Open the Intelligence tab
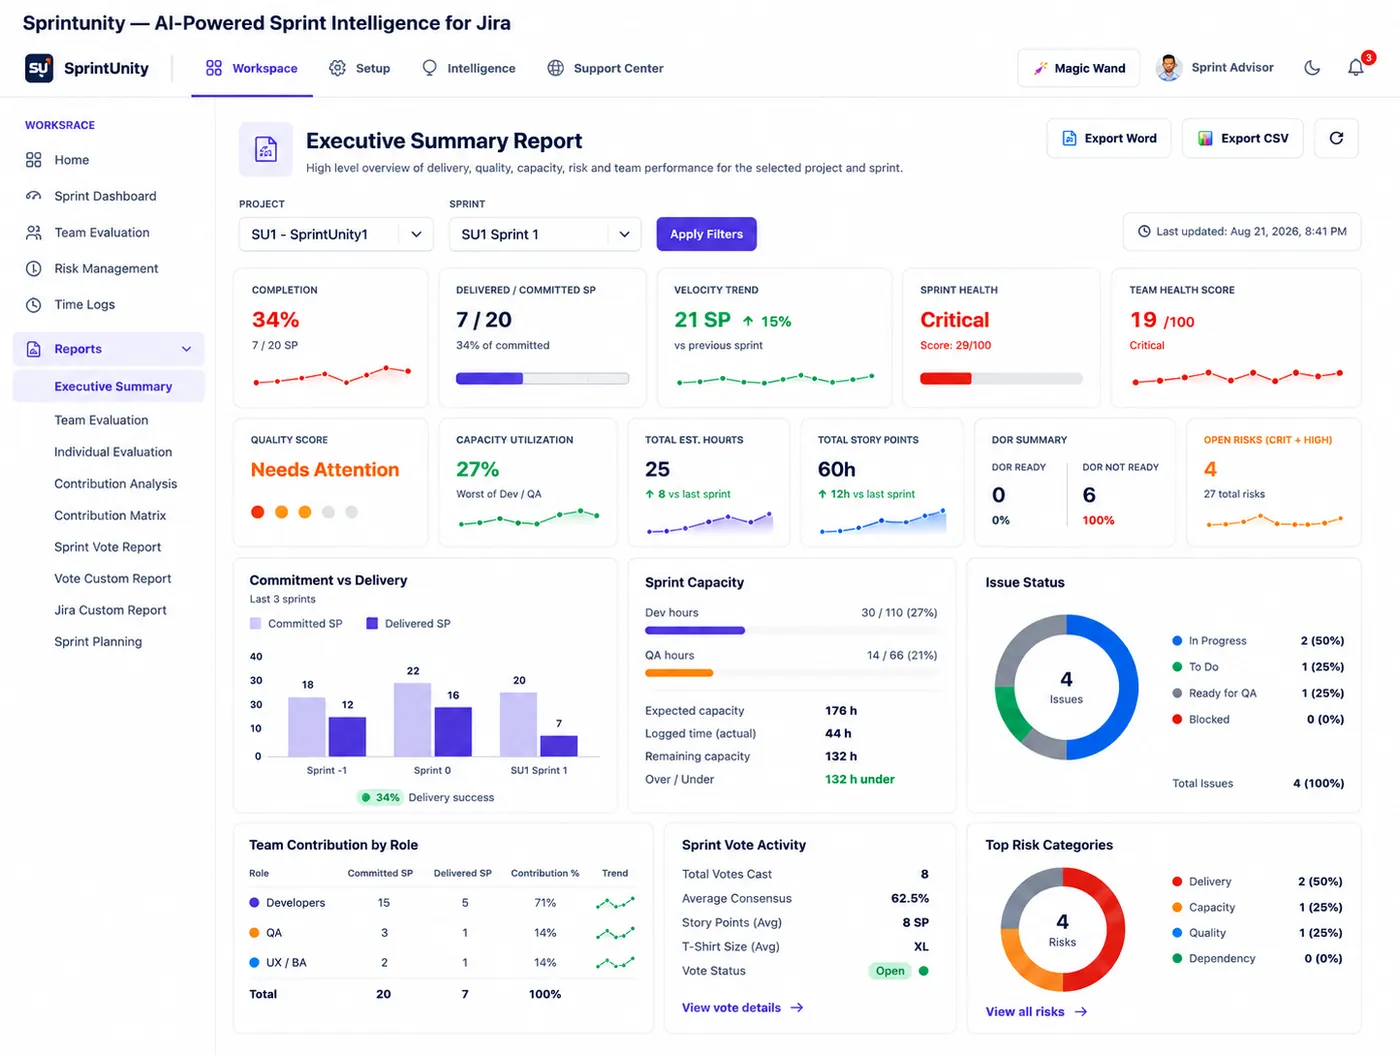This screenshot has height=1055, width=1400. click(x=469, y=68)
